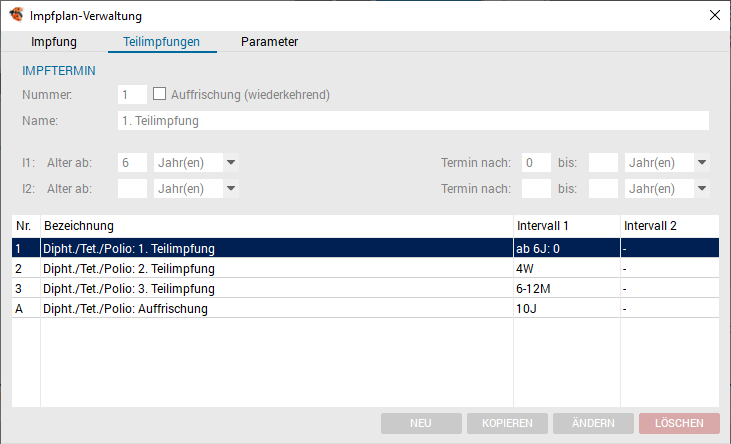Click the KOPIEREN button
Viewport: 731px width, 444px height.
(507, 423)
